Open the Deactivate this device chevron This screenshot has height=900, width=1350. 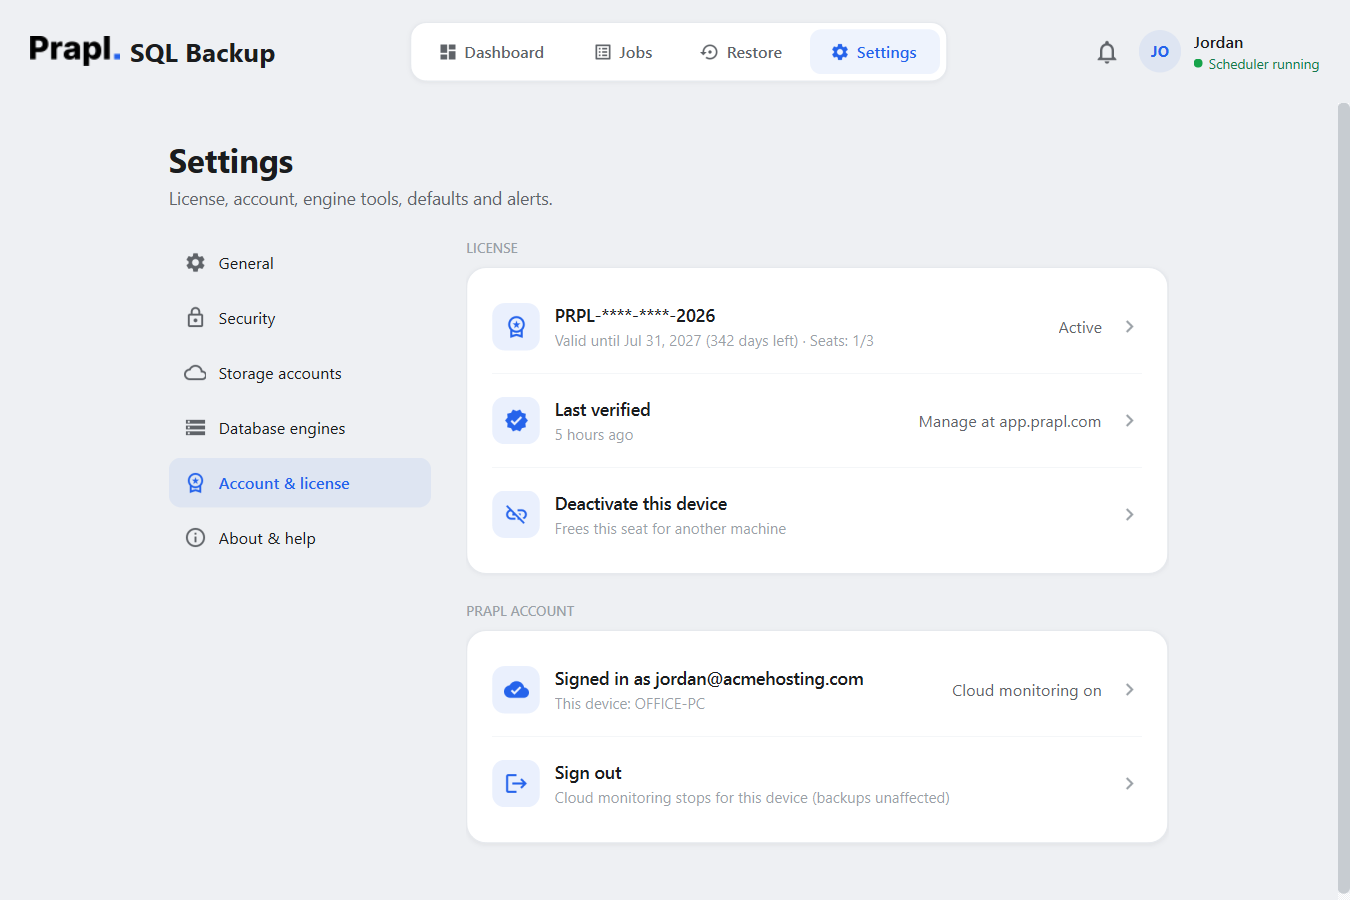pos(1129,515)
